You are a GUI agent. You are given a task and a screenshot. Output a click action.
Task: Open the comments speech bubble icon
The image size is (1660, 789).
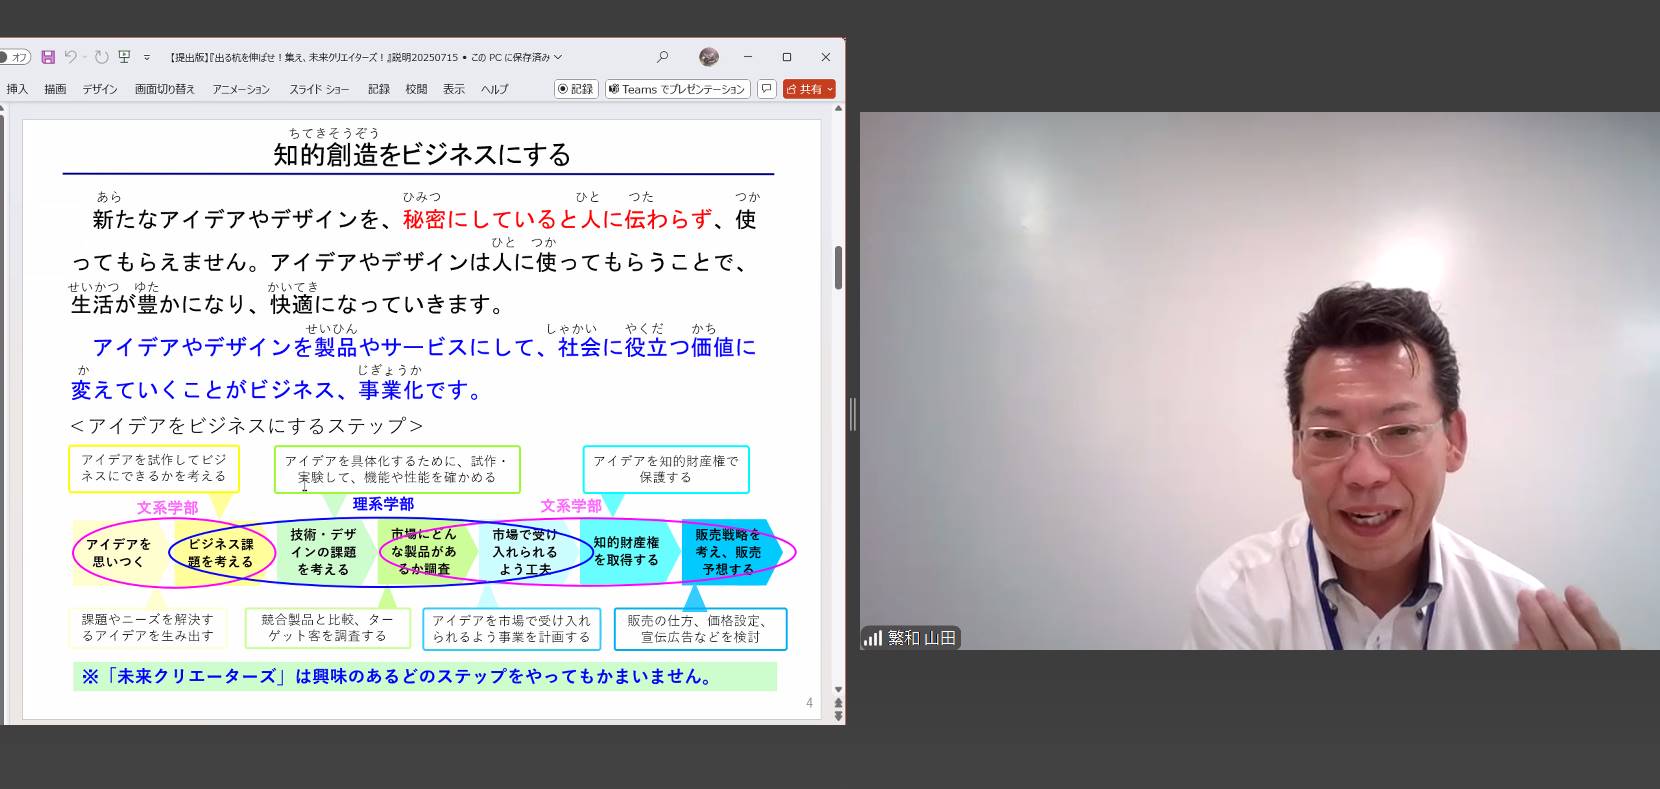(767, 89)
